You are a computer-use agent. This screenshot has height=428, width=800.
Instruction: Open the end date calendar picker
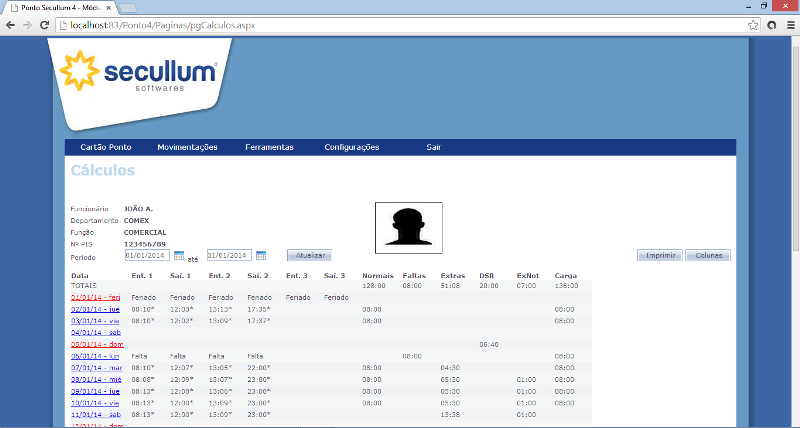click(x=261, y=256)
